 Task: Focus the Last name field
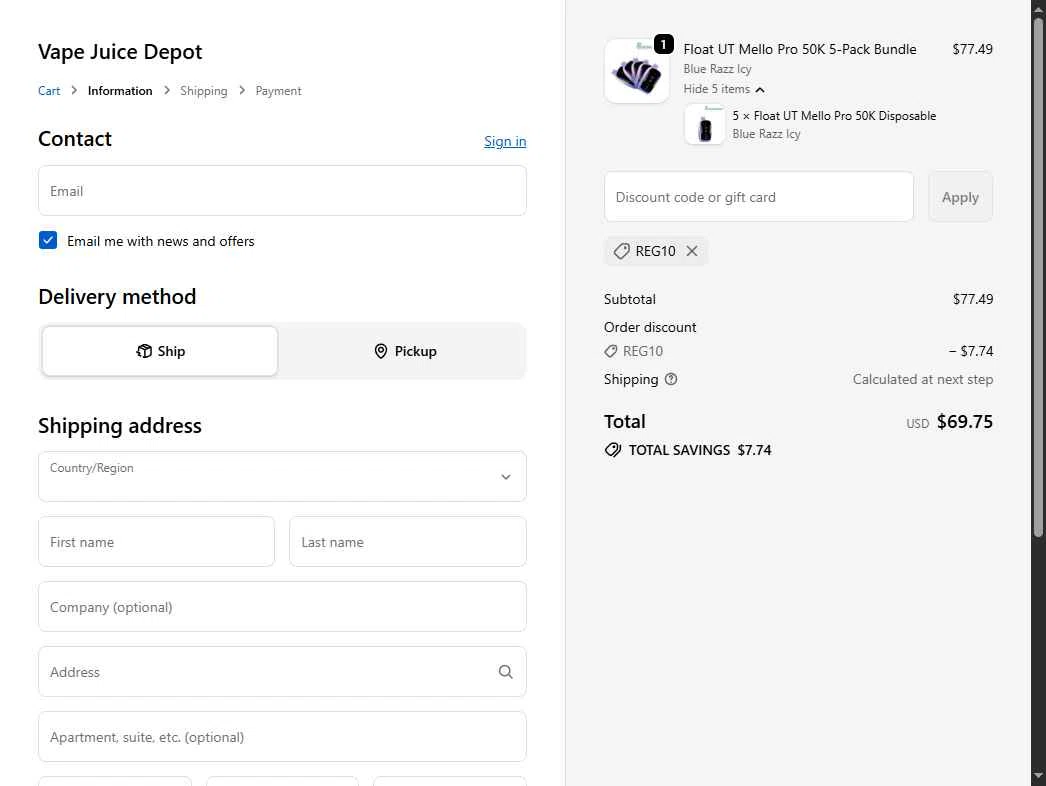click(x=408, y=542)
